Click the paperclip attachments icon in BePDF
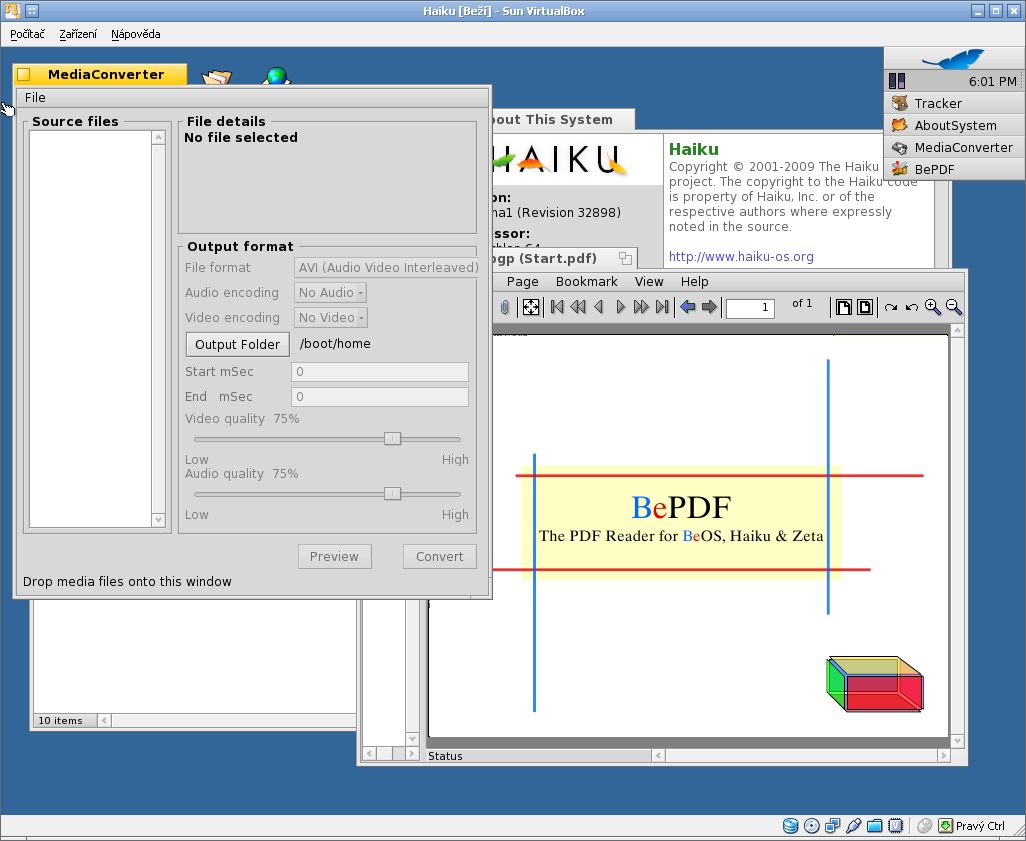Screen dimensions: 1026x841 [504, 307]
